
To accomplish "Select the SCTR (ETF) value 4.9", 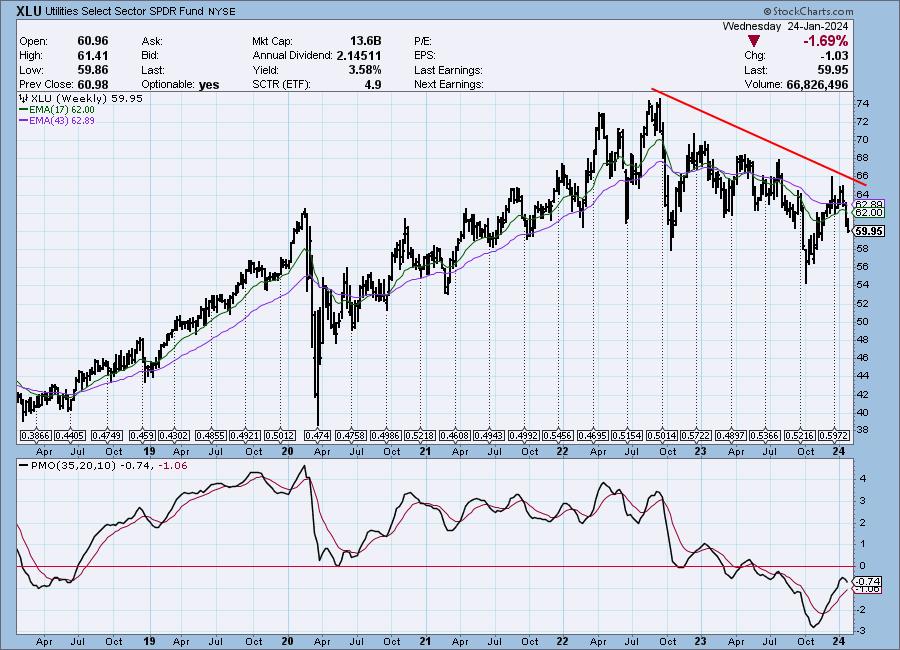I will 373,84.
